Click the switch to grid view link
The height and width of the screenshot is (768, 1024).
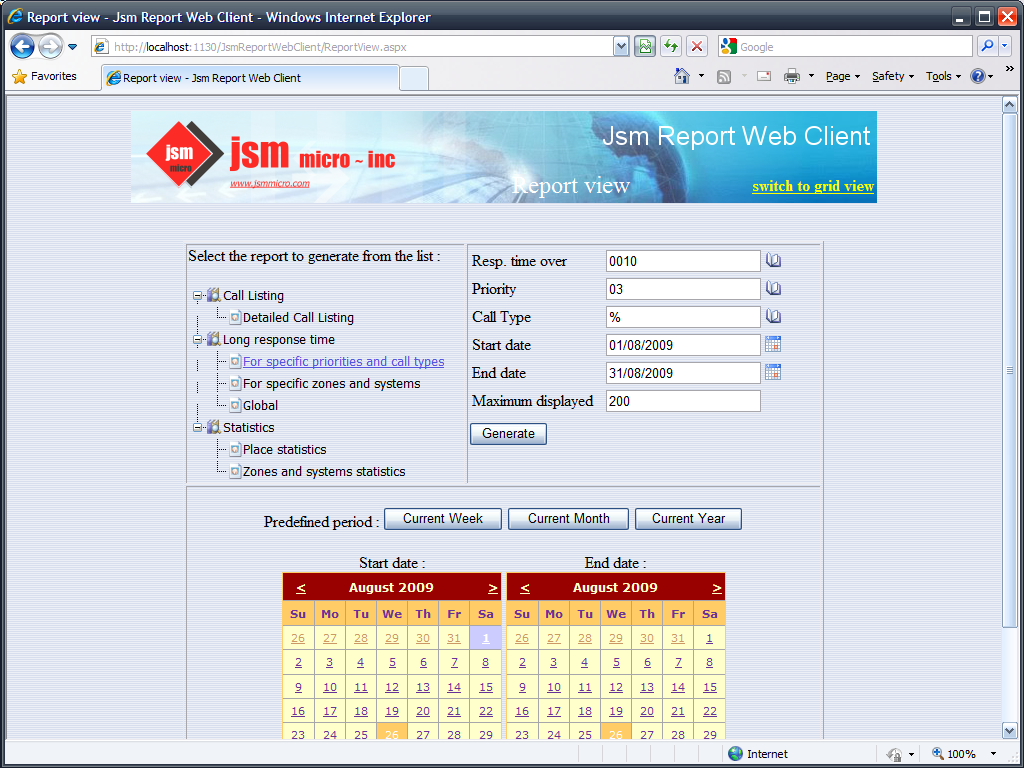click(x=812, y=186)
